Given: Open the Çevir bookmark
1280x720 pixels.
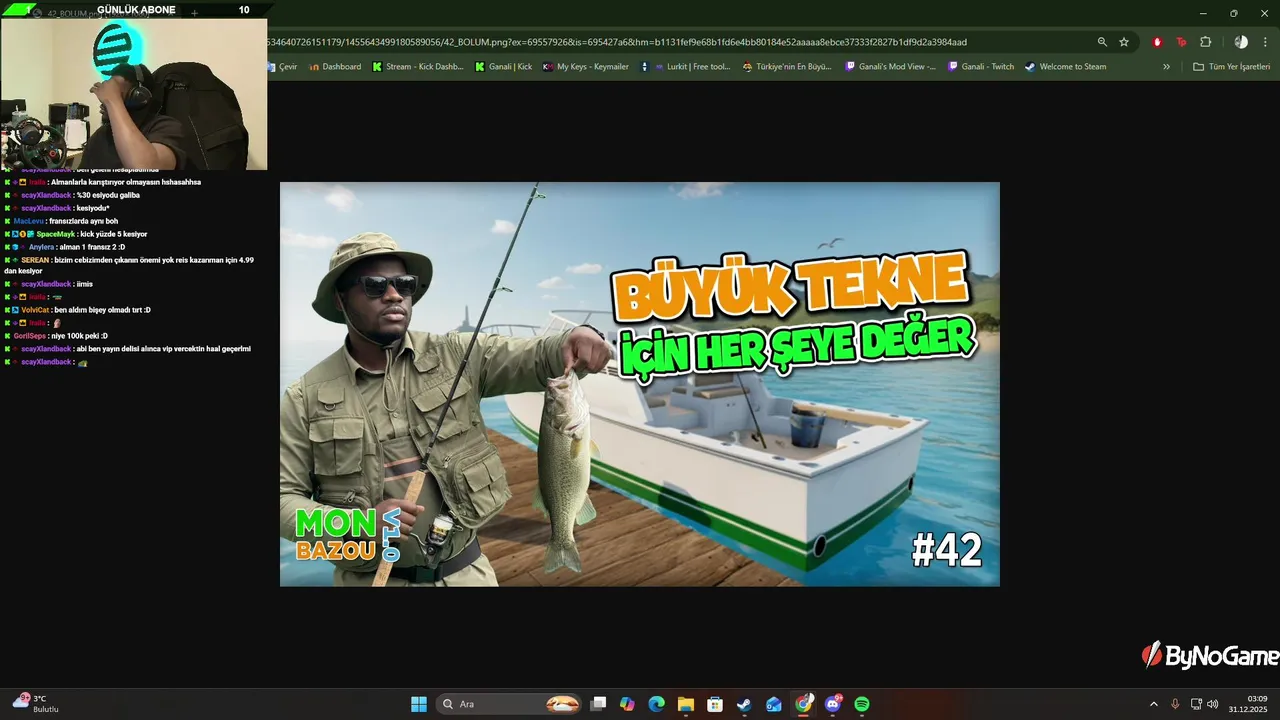Looking at the screenshot, I should pos(282,67).
